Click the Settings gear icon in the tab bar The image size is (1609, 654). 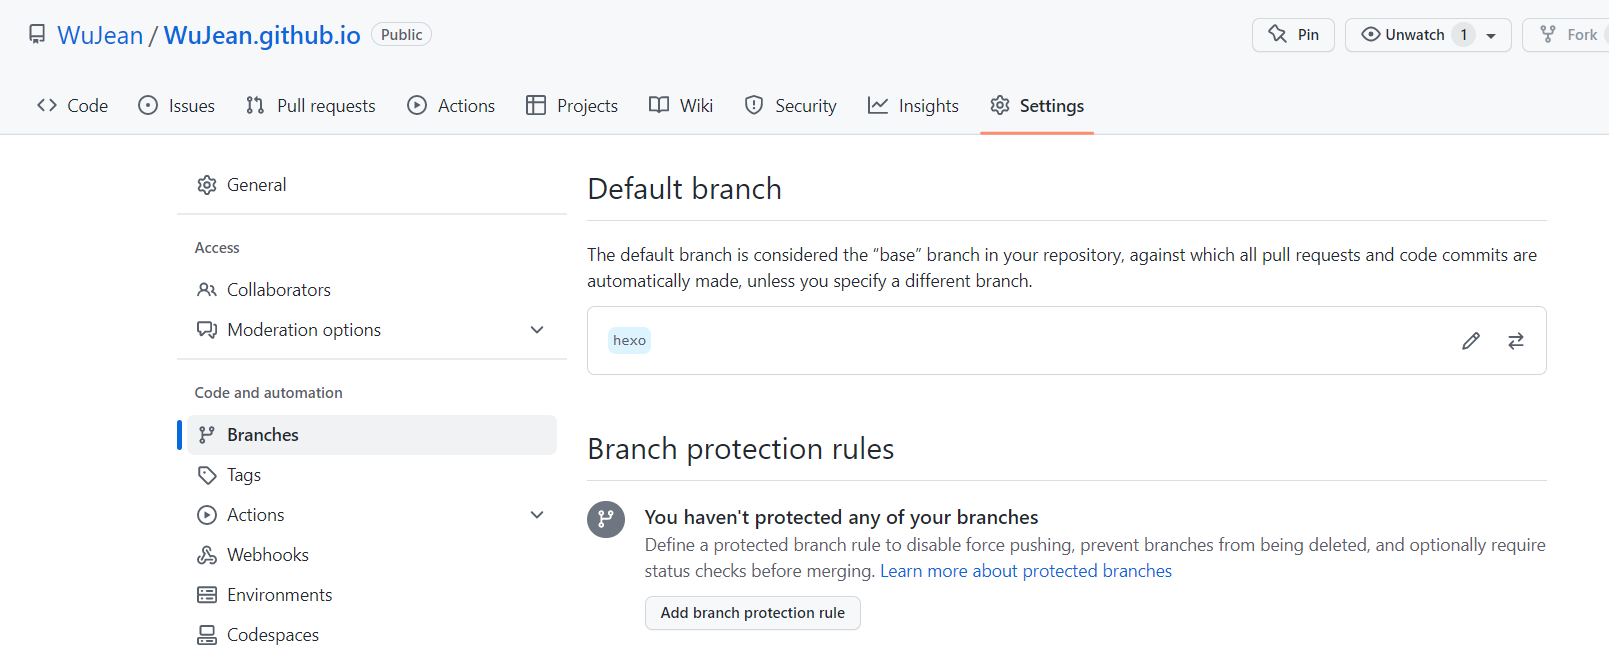(1000, 105)
